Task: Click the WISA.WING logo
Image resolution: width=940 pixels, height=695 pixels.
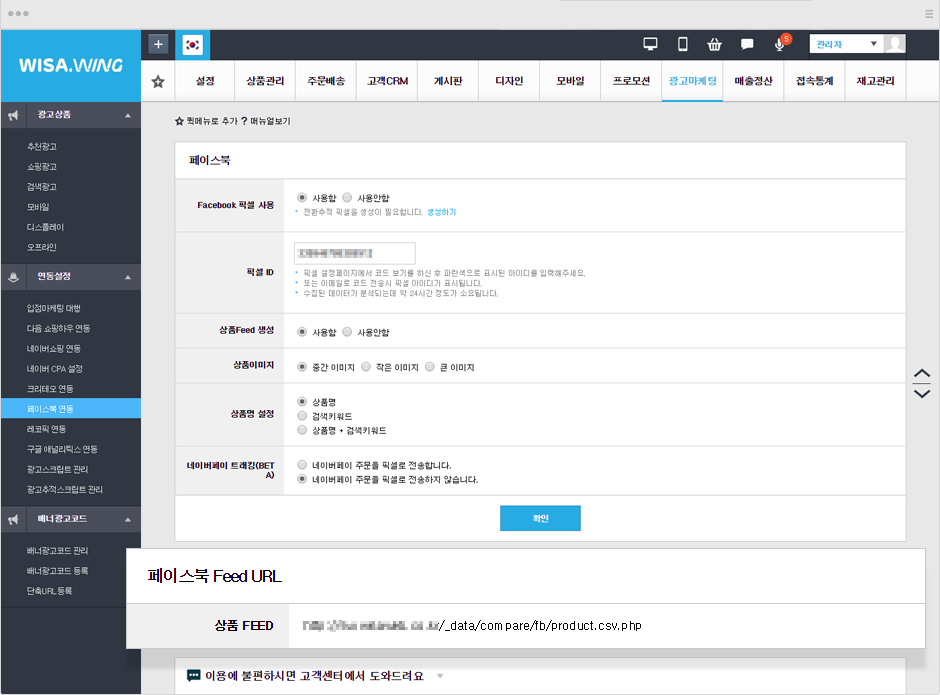Action: (71, 65)
